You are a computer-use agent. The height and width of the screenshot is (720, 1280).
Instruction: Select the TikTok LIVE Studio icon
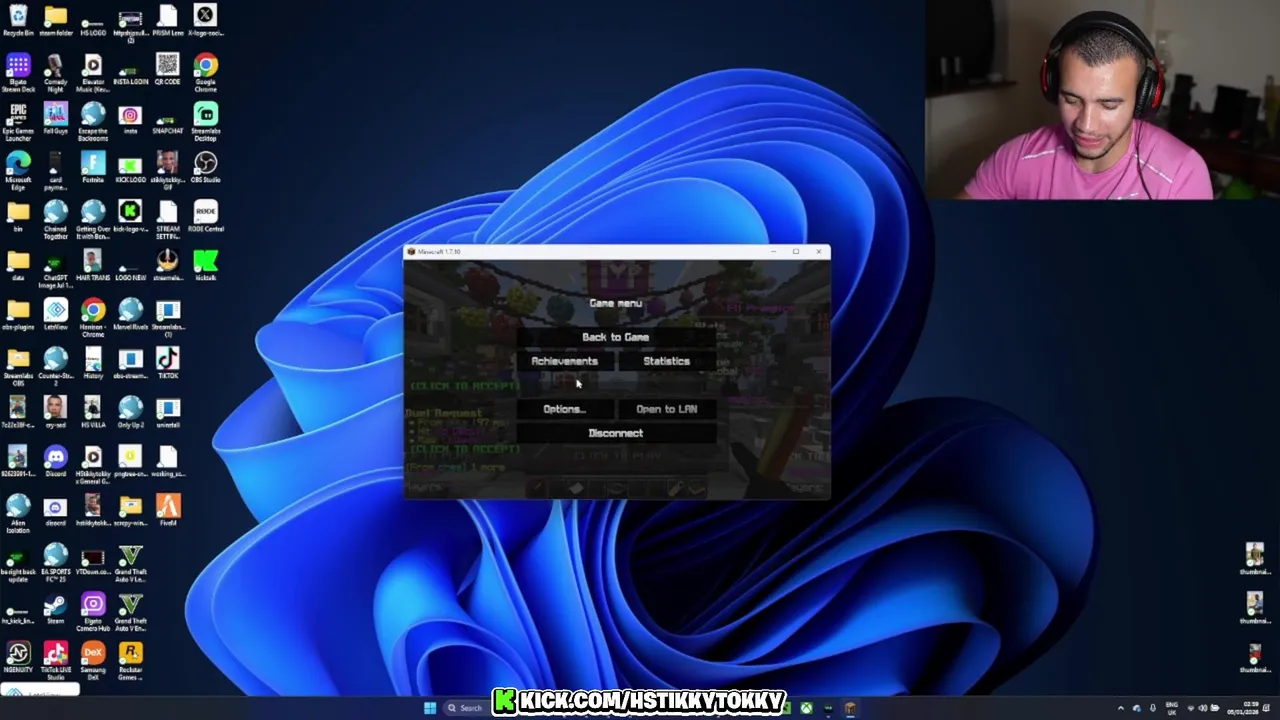[x=55, y=660]
